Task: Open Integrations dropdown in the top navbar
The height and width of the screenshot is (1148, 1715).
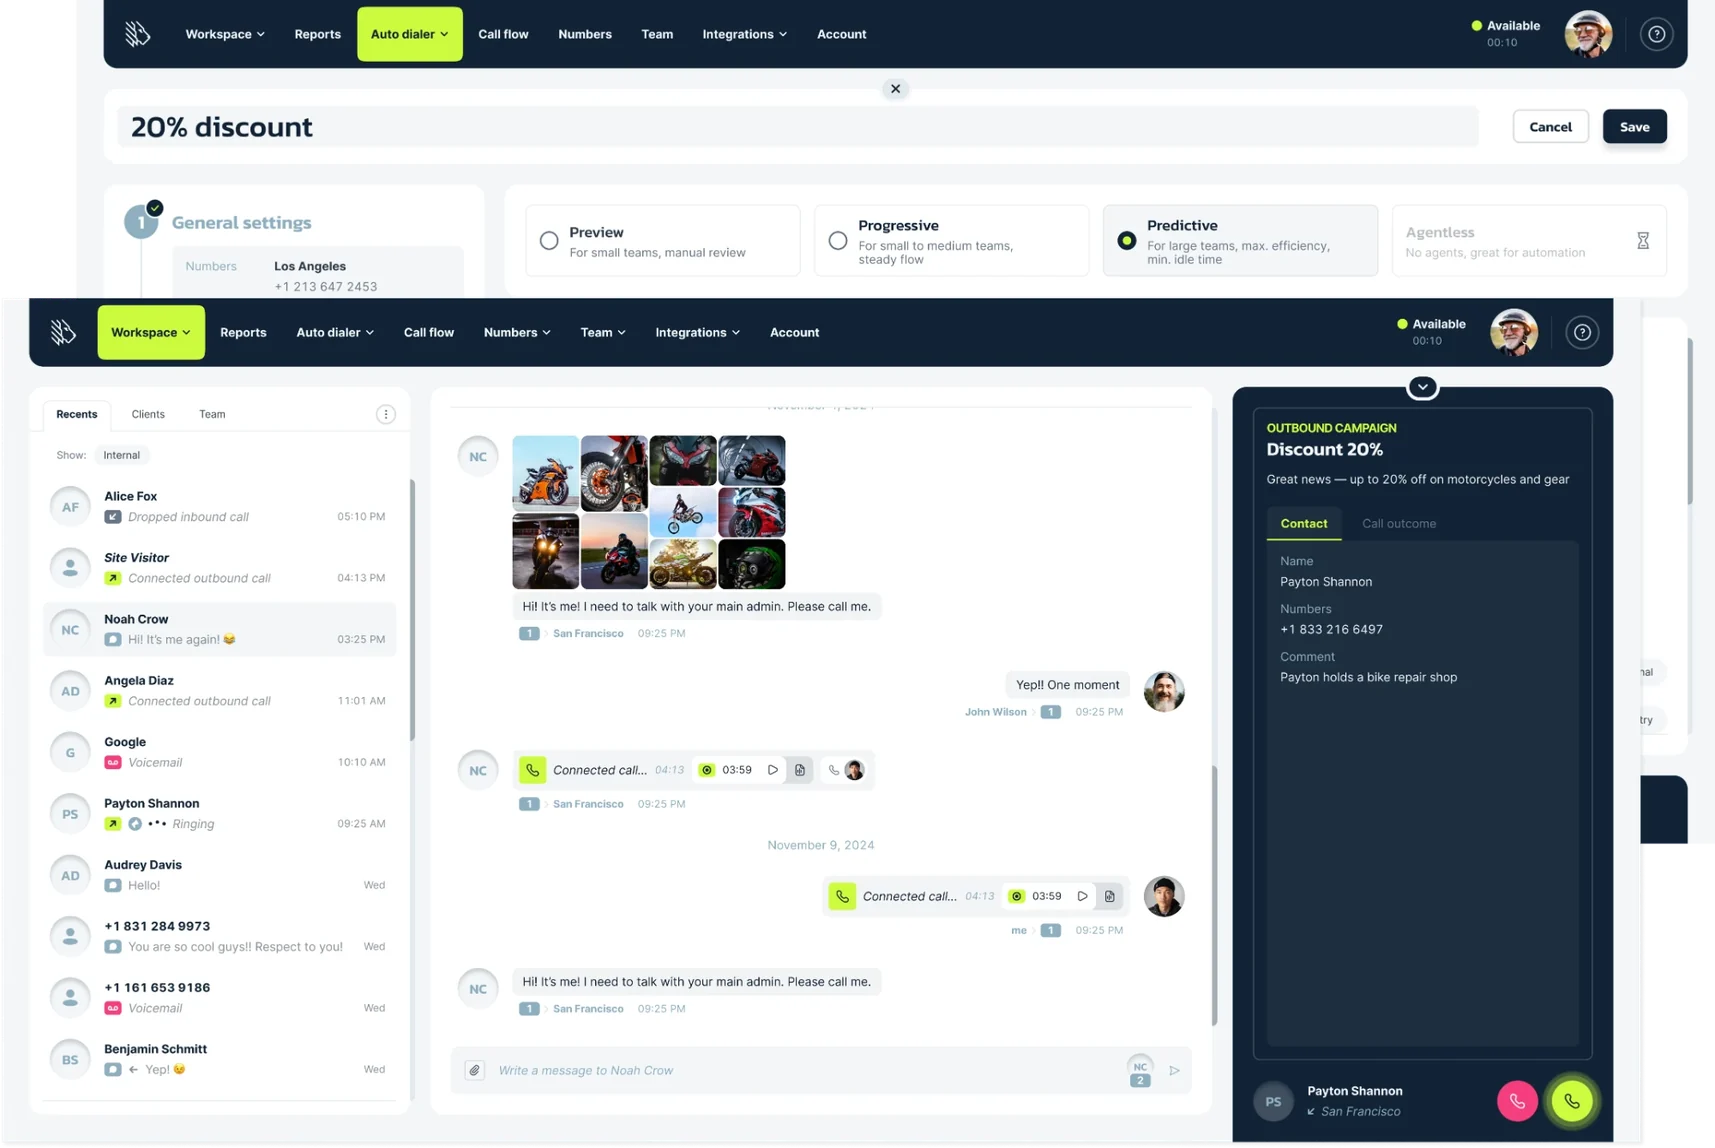Action: tap(745, 34)
